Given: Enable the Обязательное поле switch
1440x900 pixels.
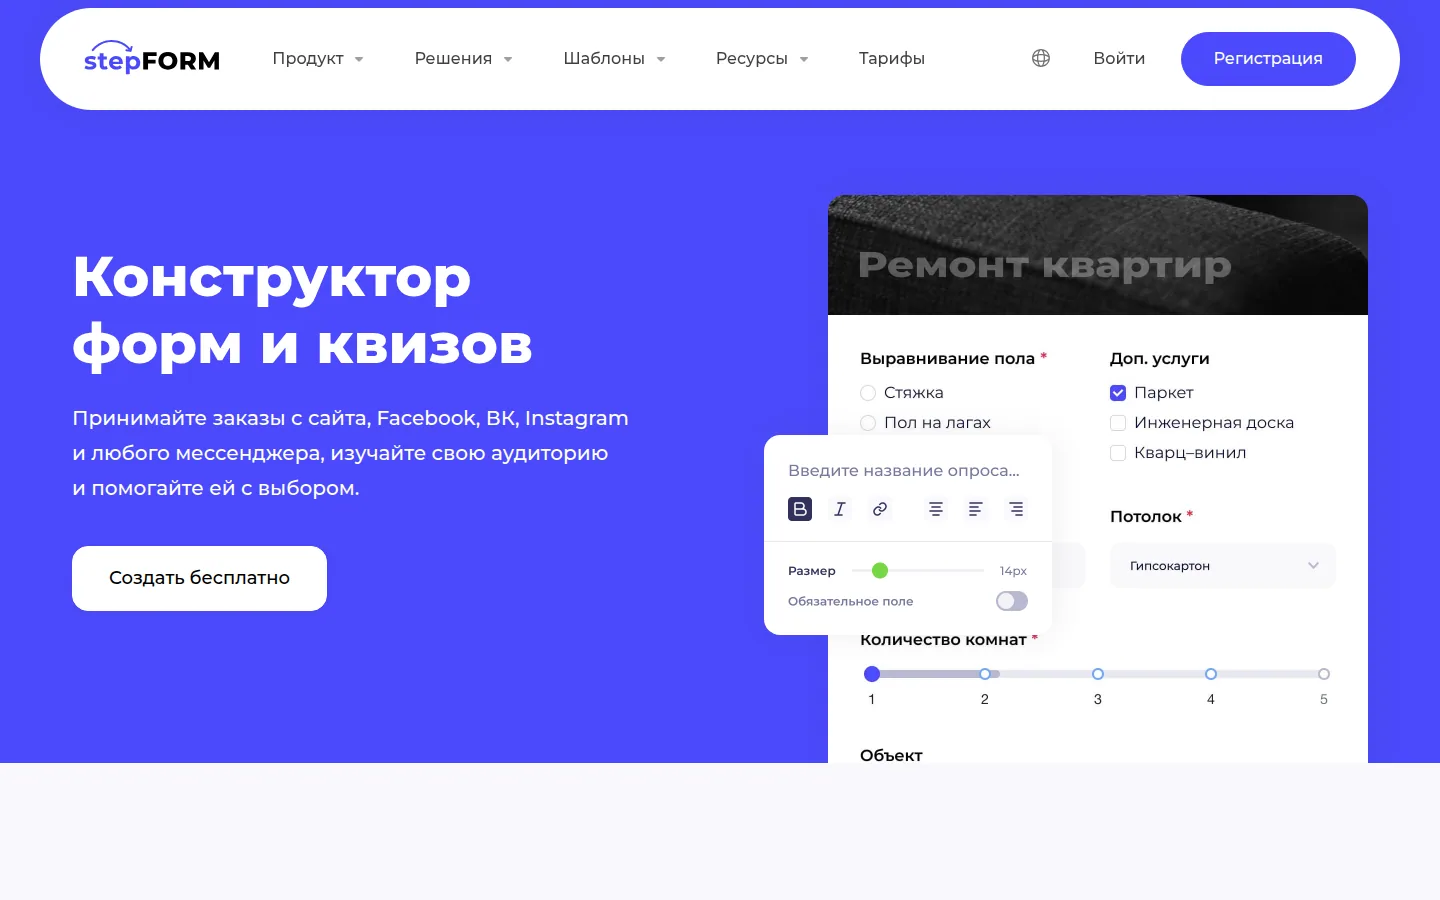Looking at the screenshot, I should (x=1012, y=601).
